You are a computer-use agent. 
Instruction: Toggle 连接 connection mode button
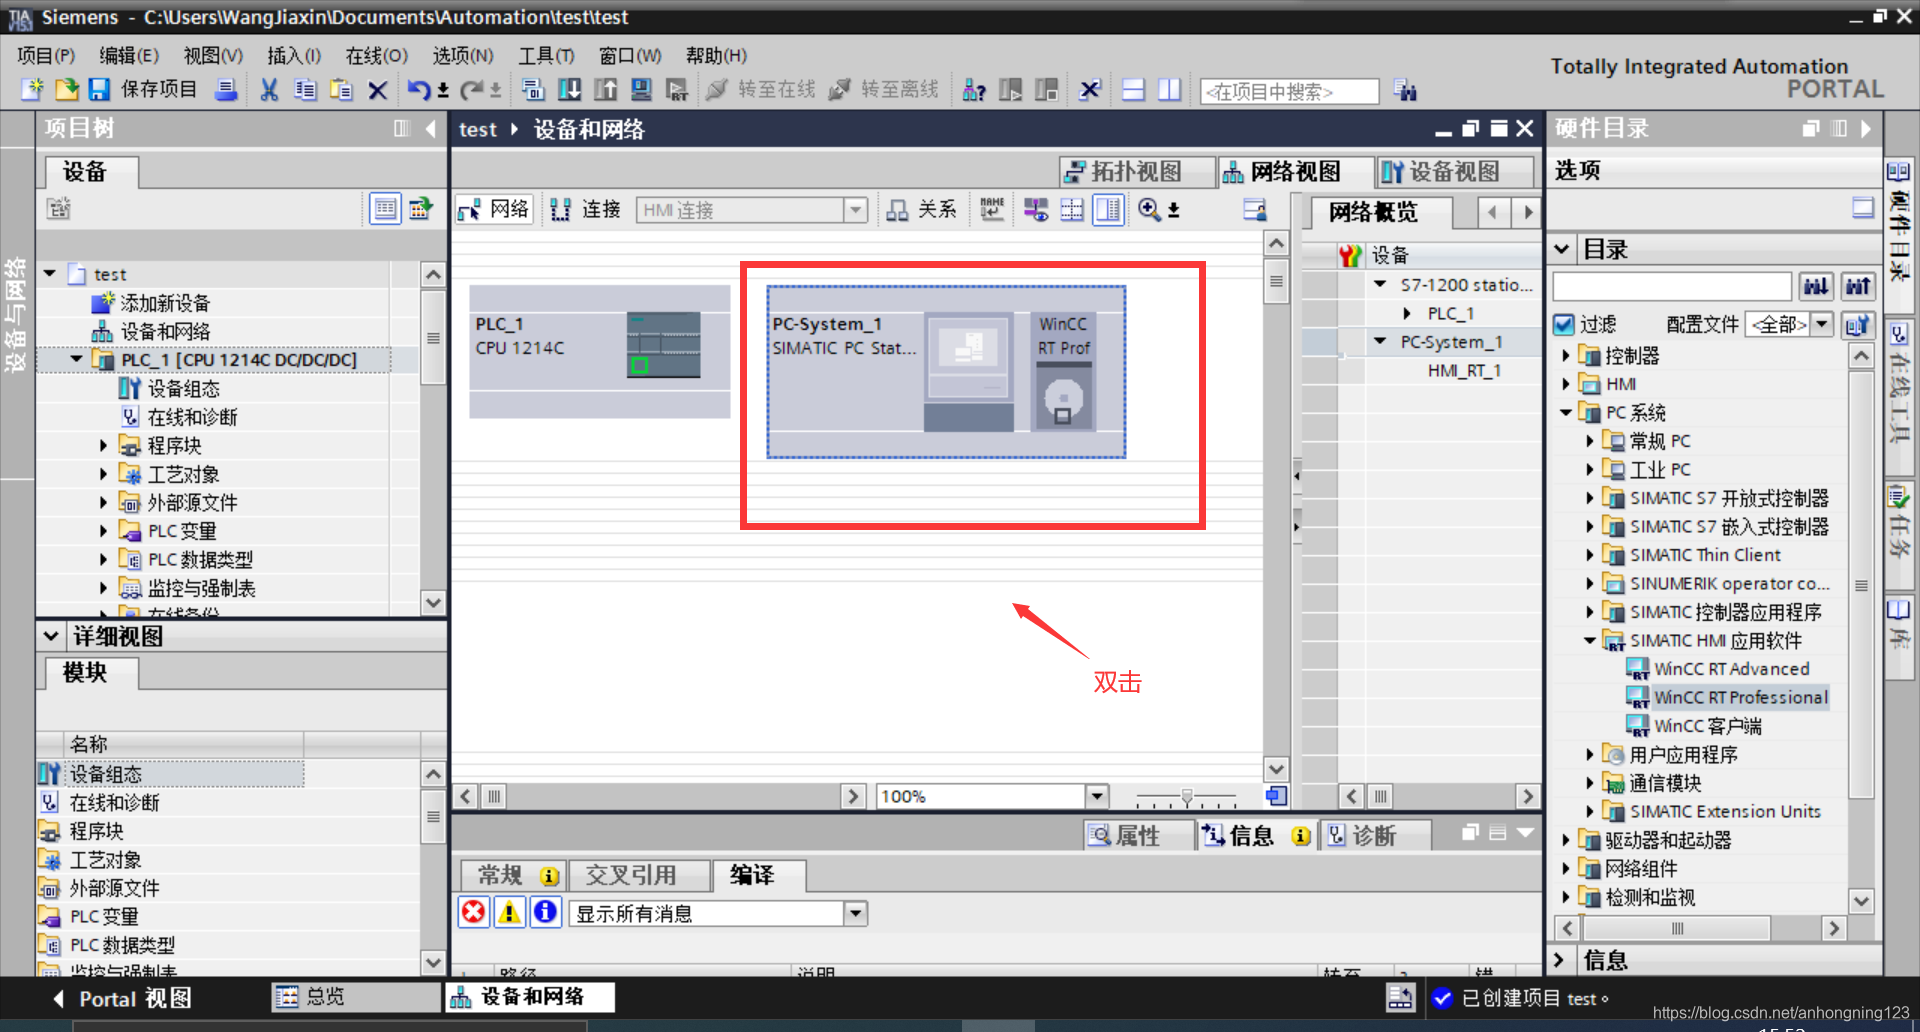coord(586,209)
